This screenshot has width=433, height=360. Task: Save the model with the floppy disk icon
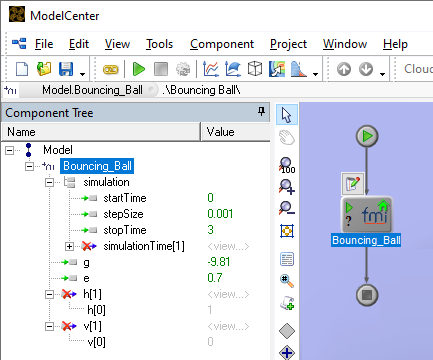point(66,69)
